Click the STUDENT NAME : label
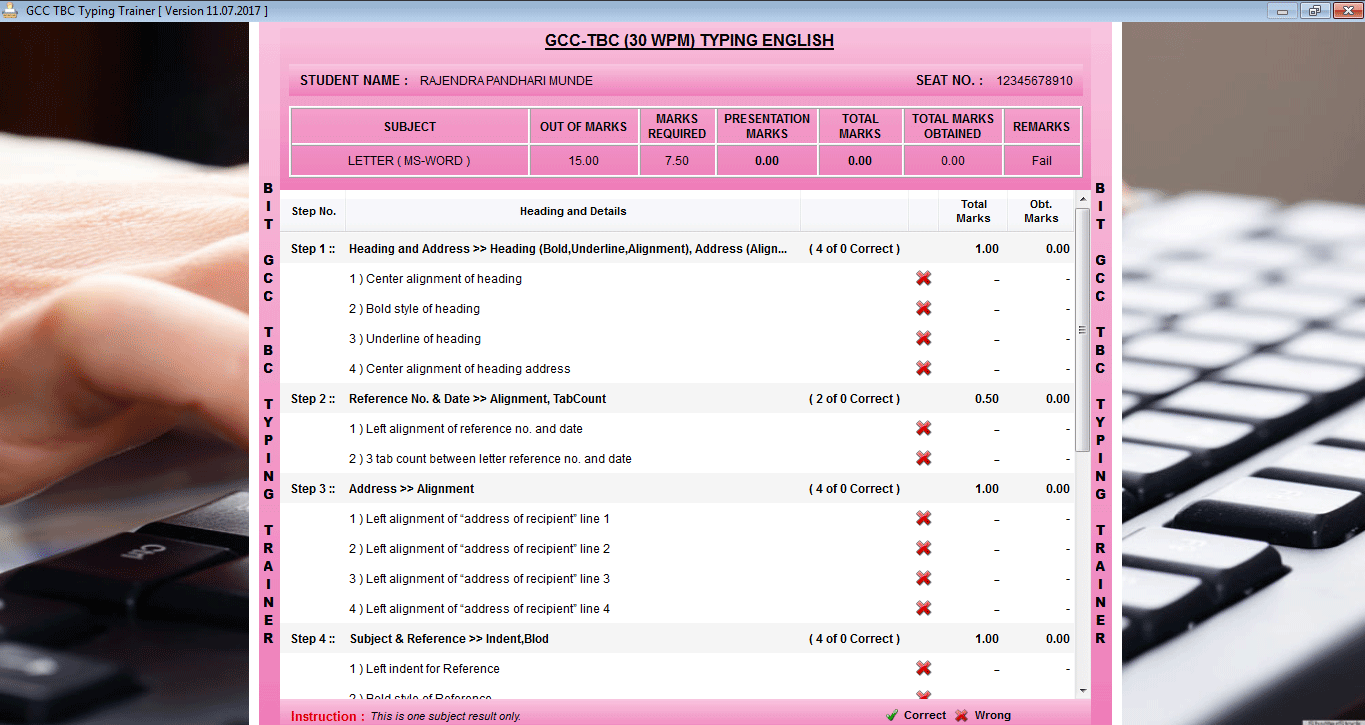Screen dimensions: 1365x725 pyautogui.click(x=354, y=80)
